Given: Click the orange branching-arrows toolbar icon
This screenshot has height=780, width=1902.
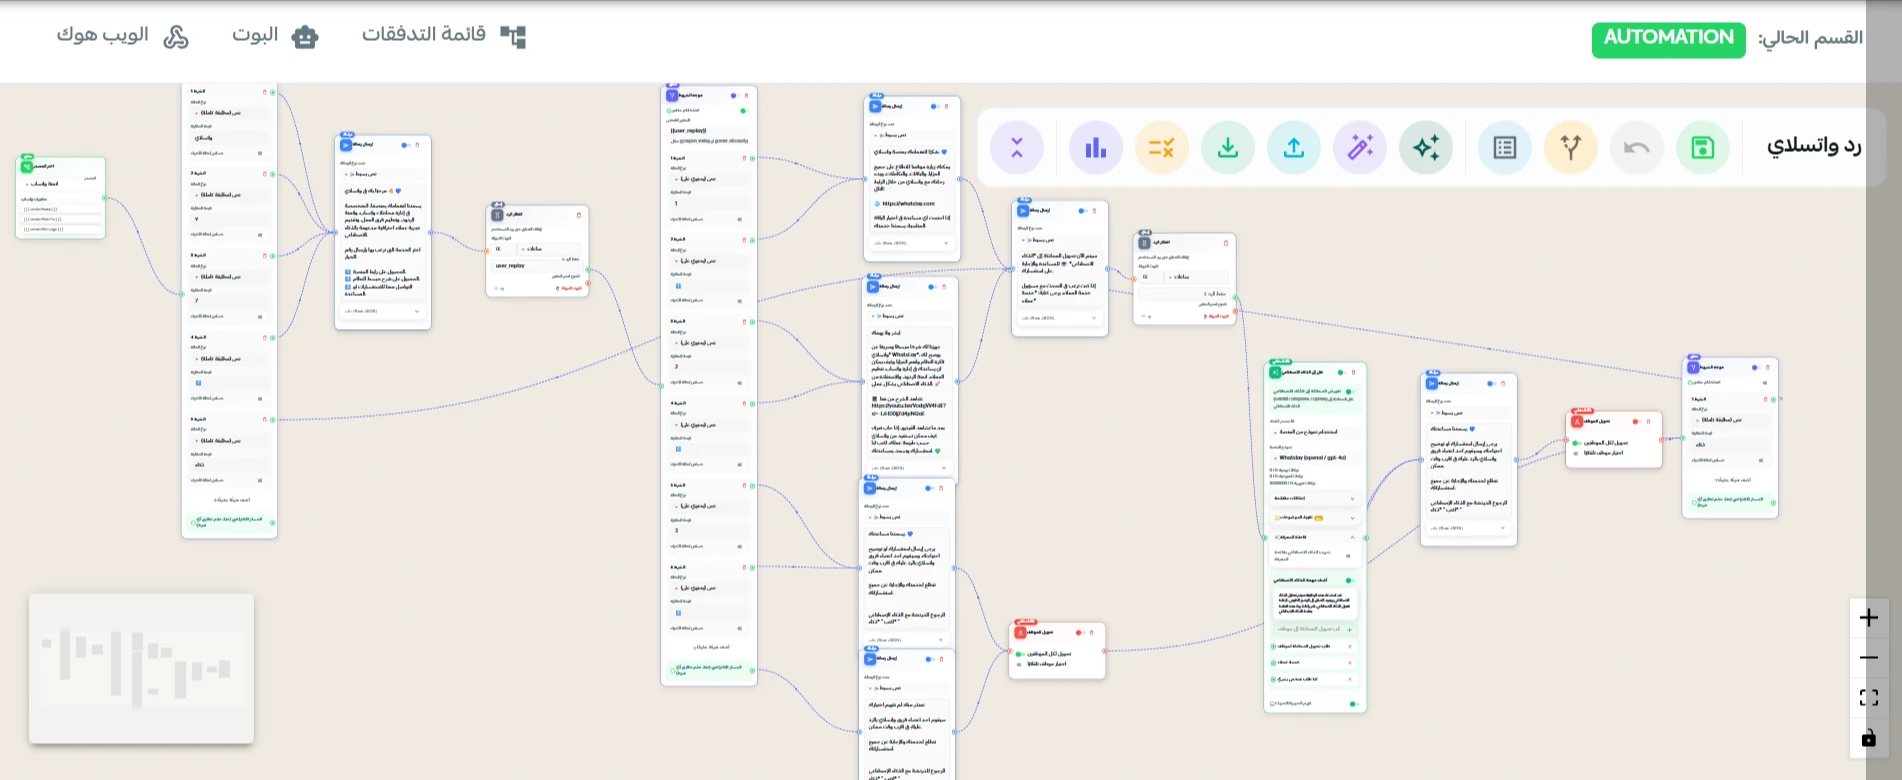Looking at the screenshot, I should pyautogui.click(x=1571, y=148).
